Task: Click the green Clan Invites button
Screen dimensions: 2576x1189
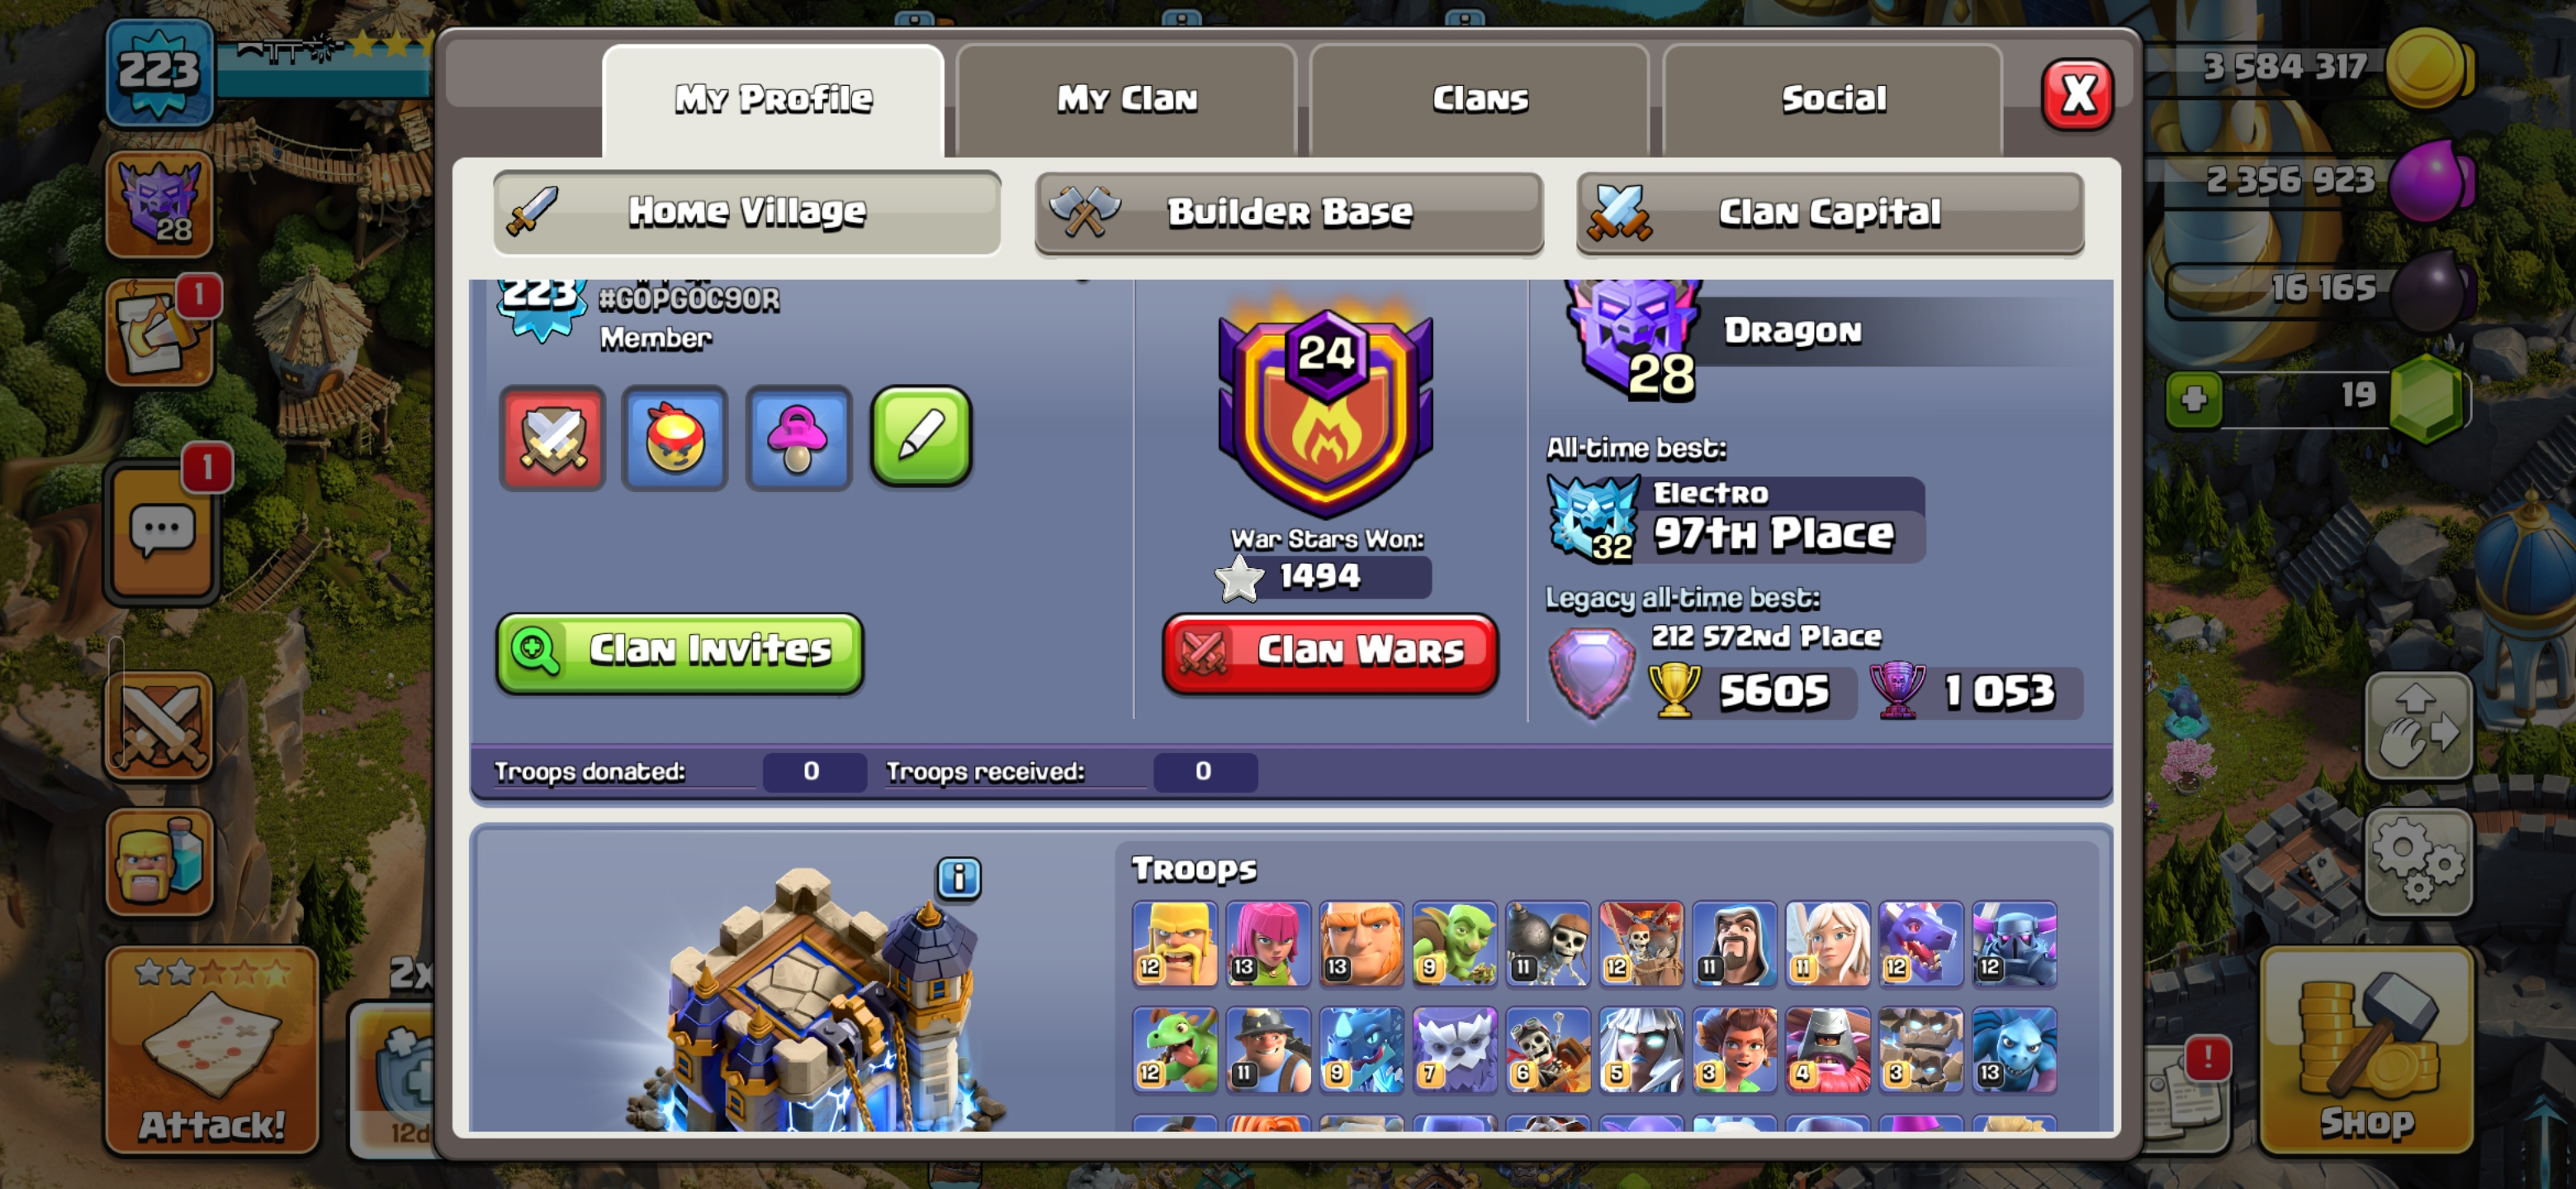Action: (x=680, y=652)
